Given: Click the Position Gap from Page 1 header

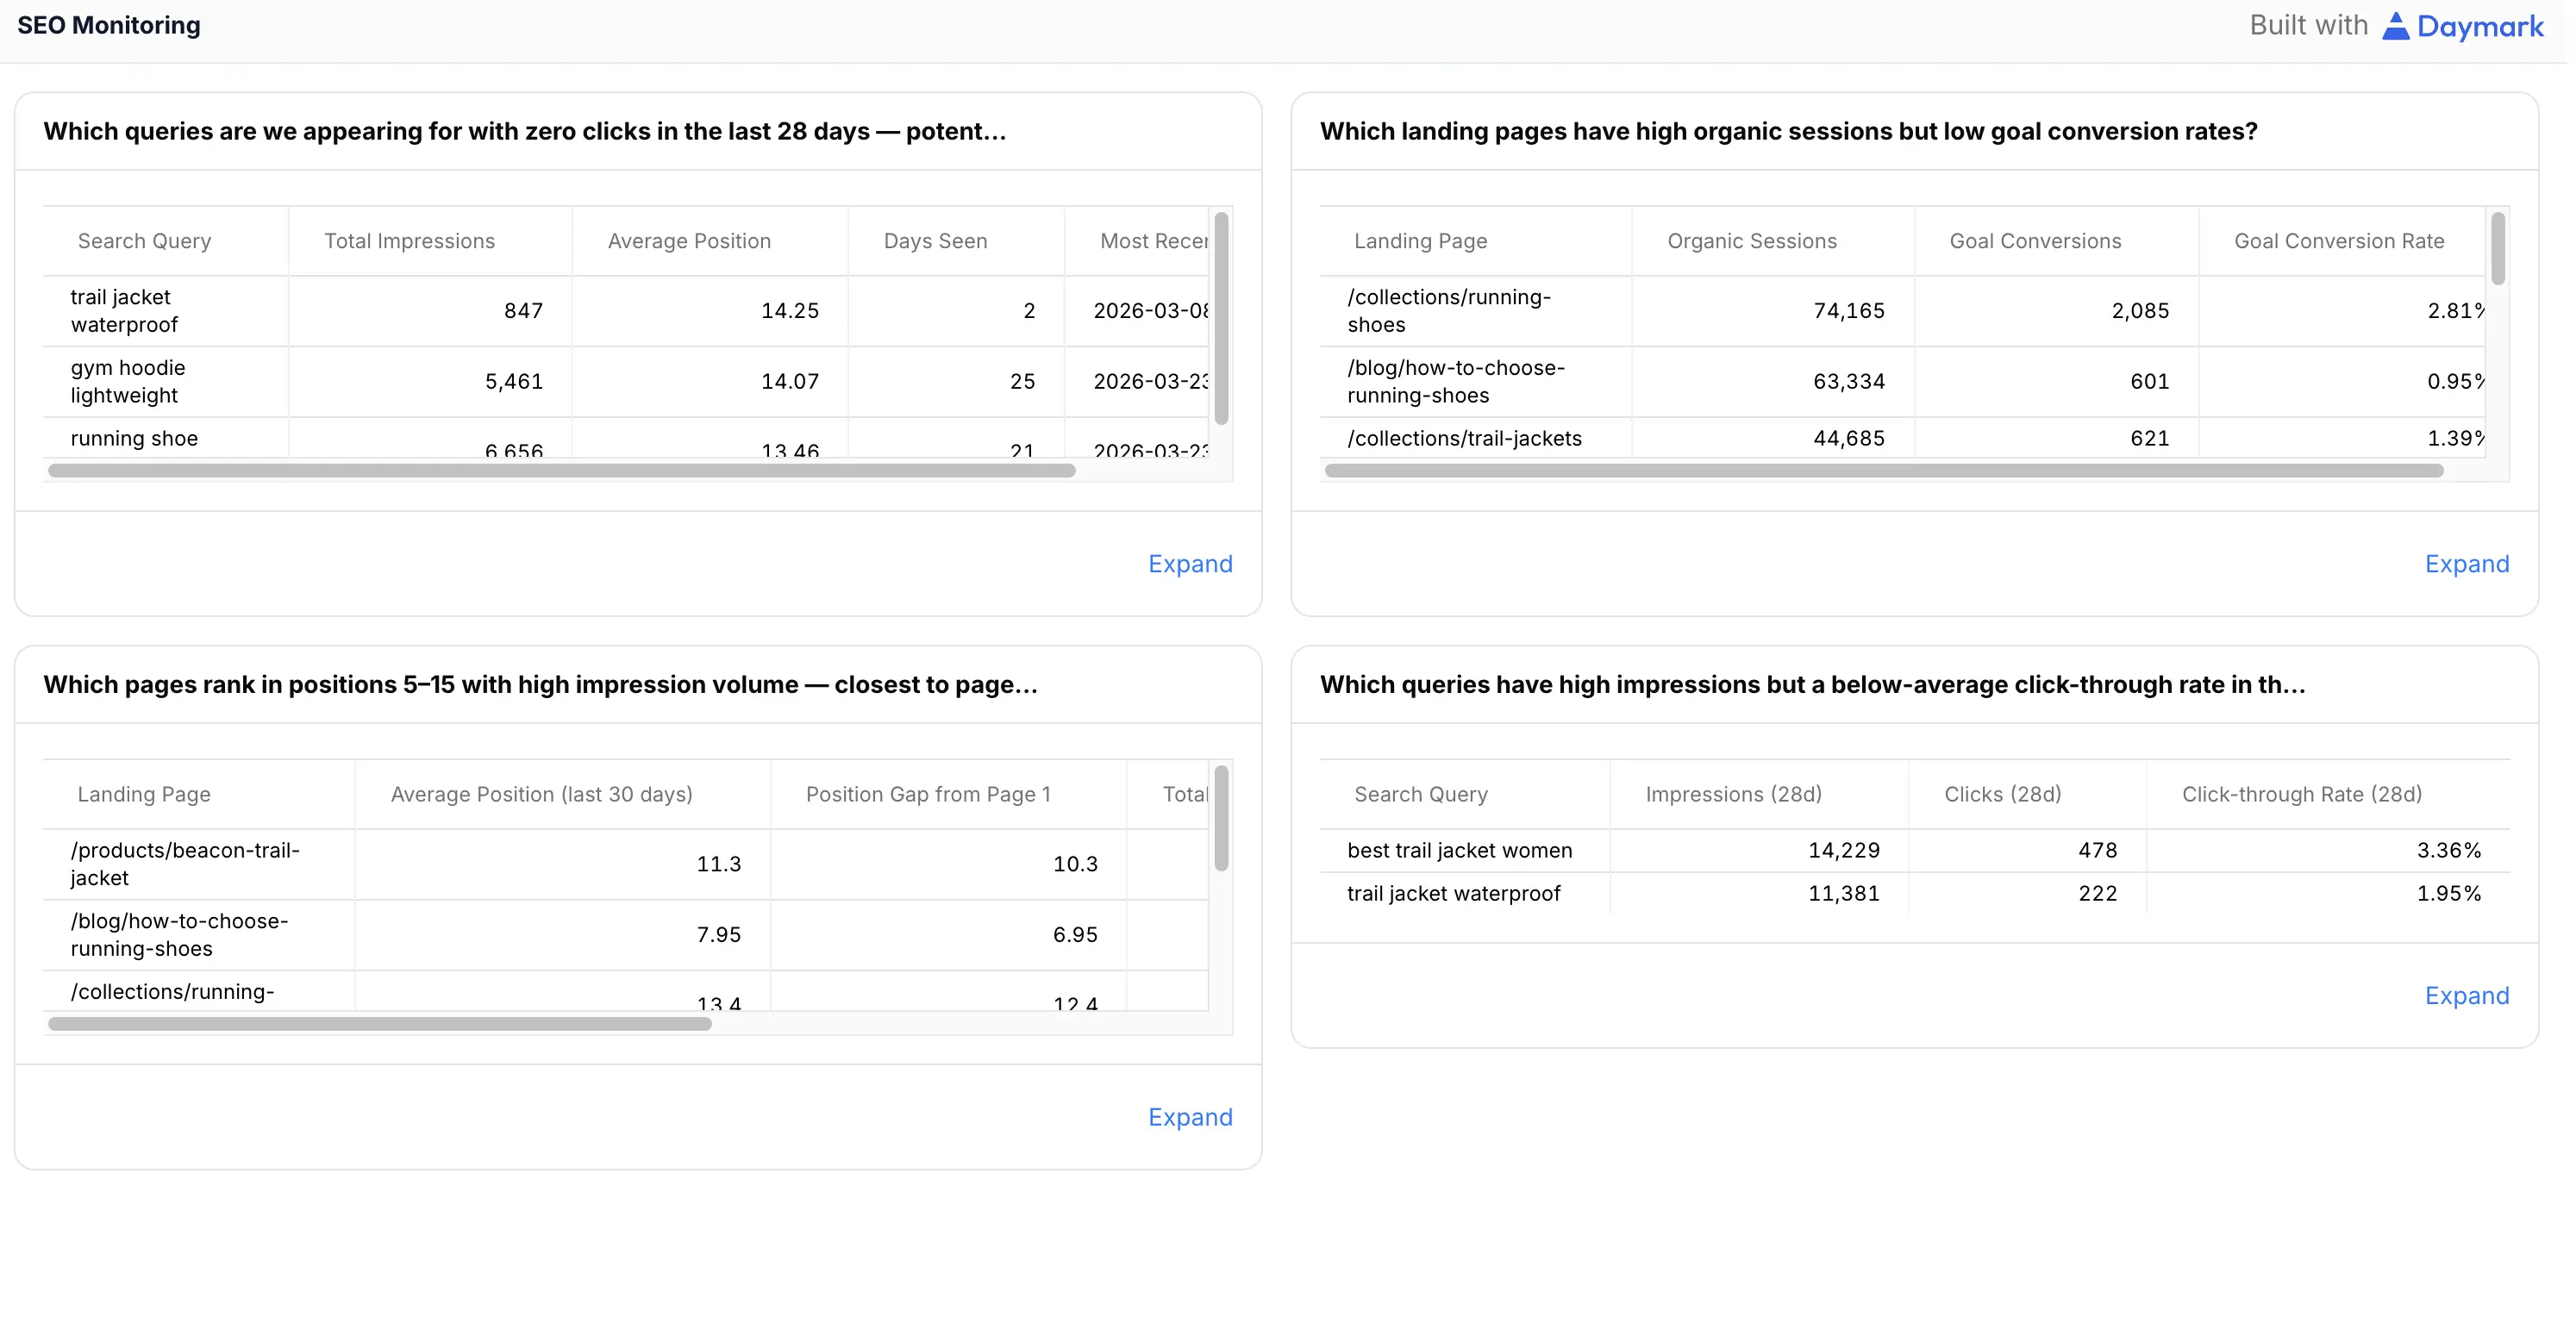Looking at the screenshot, I should pyautogui.click(x=928, y=794).
